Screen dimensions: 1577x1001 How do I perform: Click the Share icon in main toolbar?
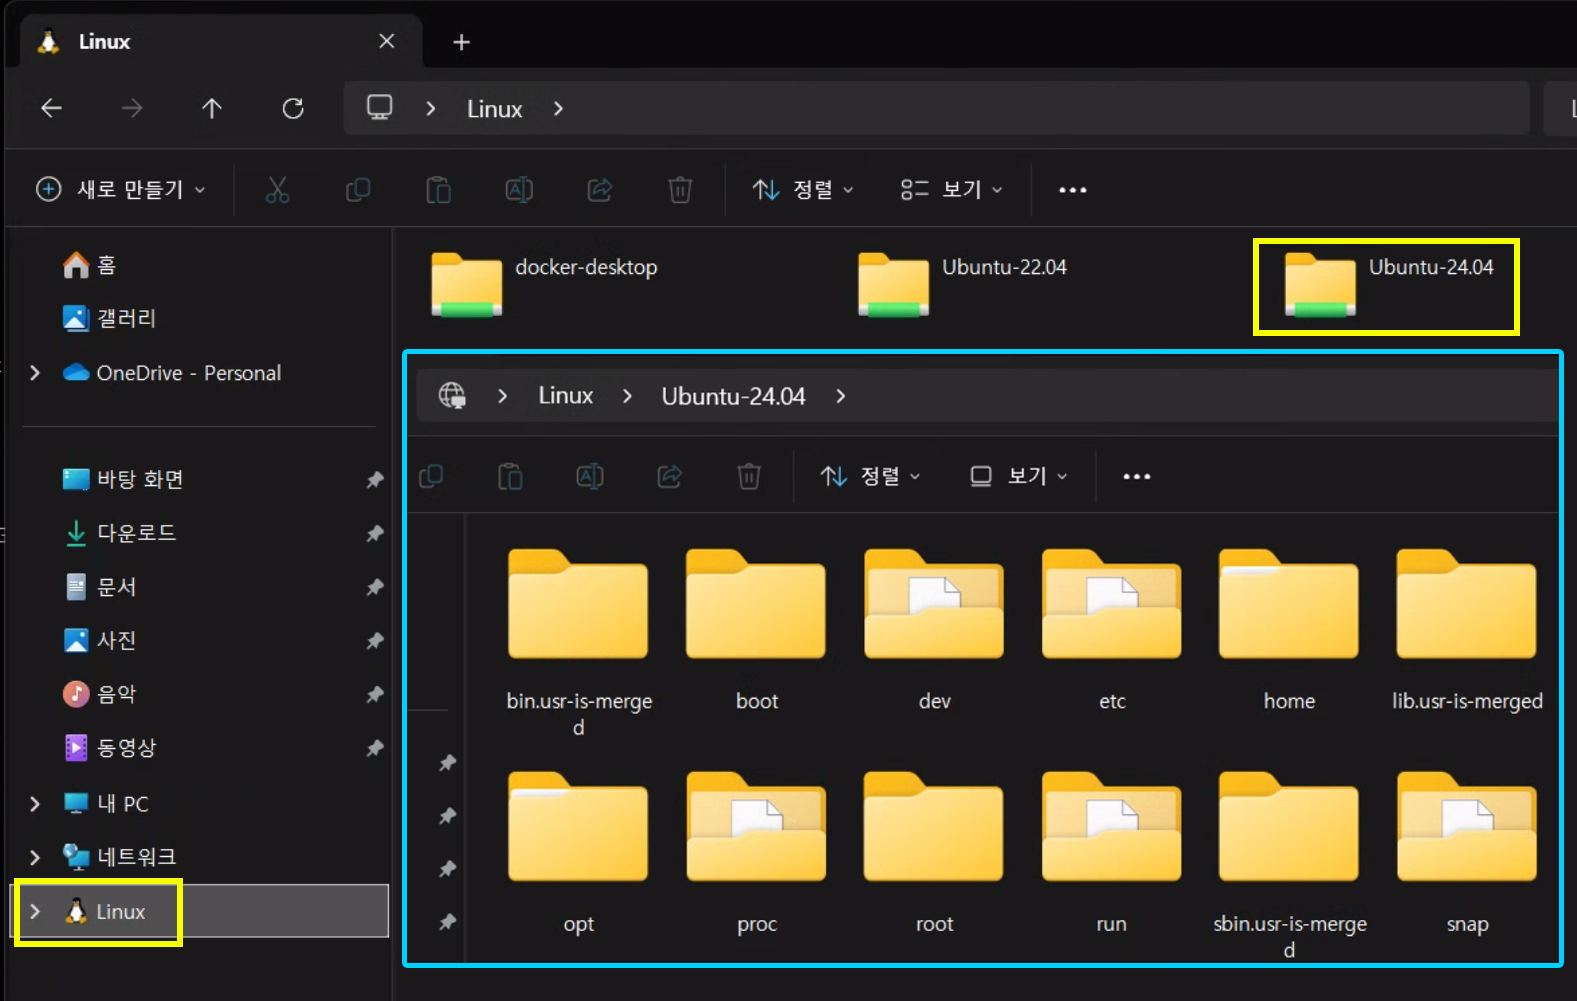click(x=599, y=189)
